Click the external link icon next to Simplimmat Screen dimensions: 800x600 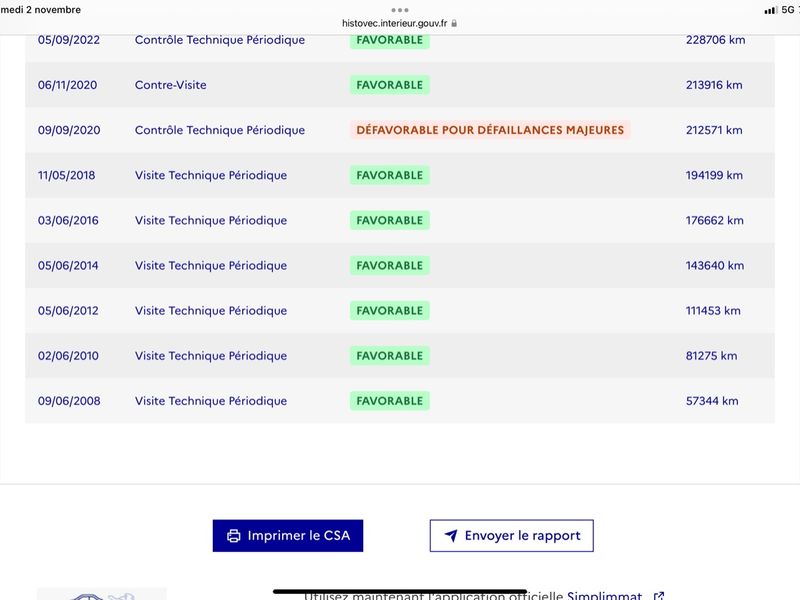tap(659, 595)
